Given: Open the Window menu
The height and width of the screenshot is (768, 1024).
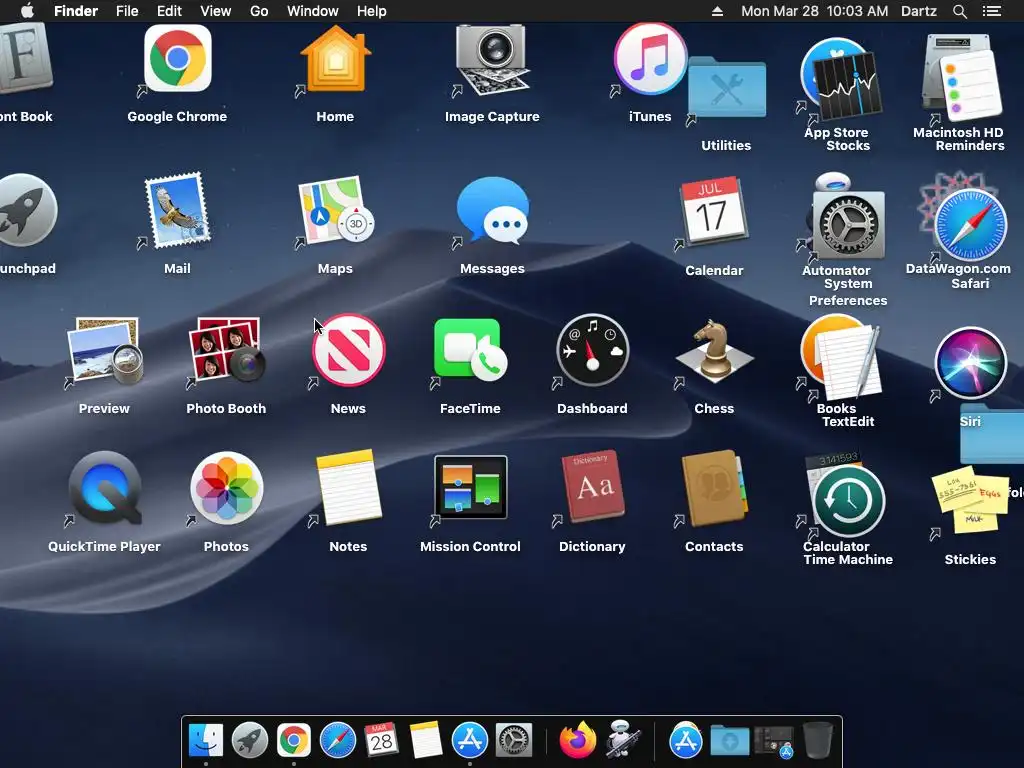Looking at the screenshot, I should (313, 11).
